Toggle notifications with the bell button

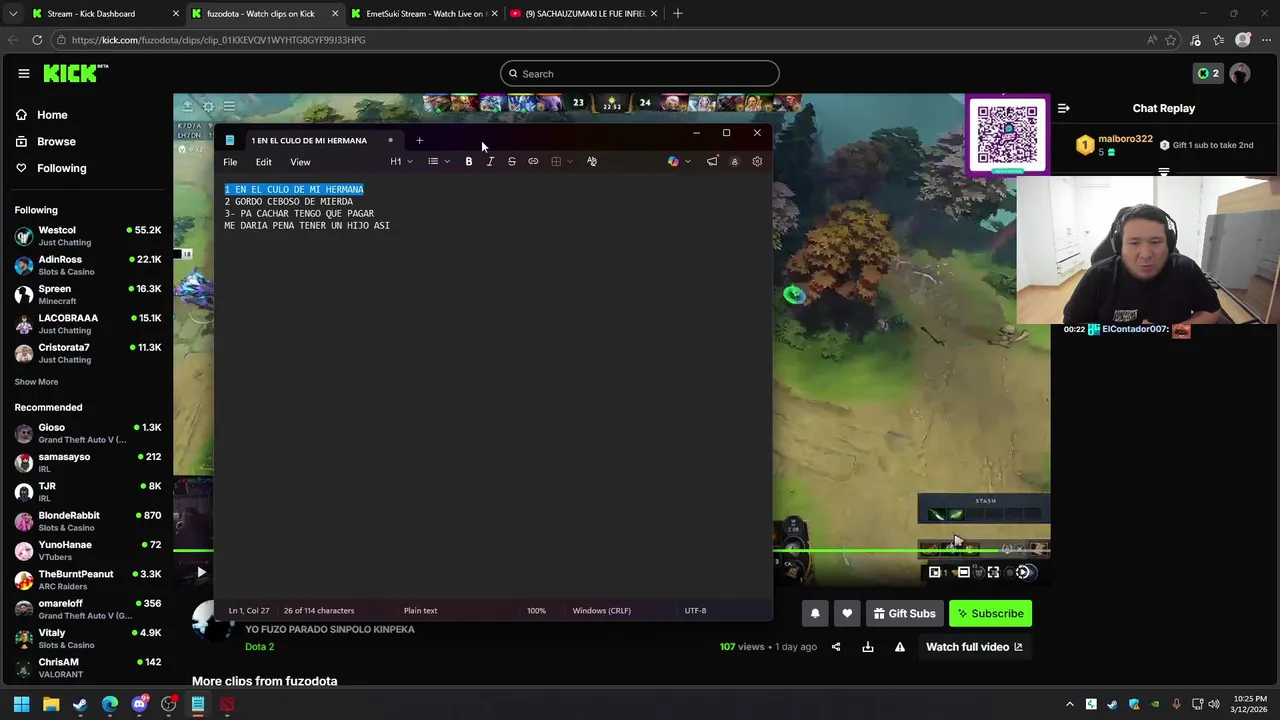(x=815, y=613)
